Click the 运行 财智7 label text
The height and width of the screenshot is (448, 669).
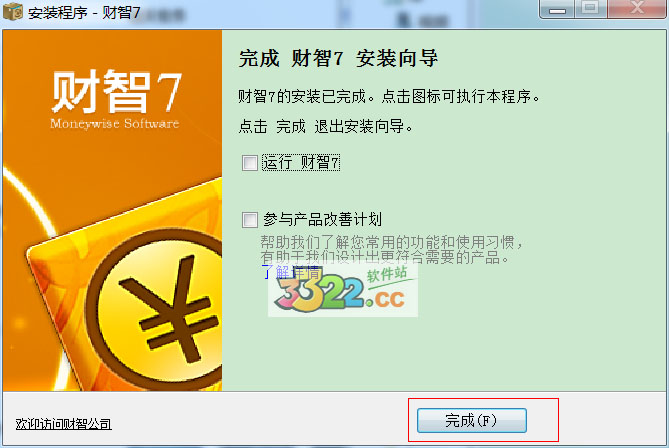point(301,163)
